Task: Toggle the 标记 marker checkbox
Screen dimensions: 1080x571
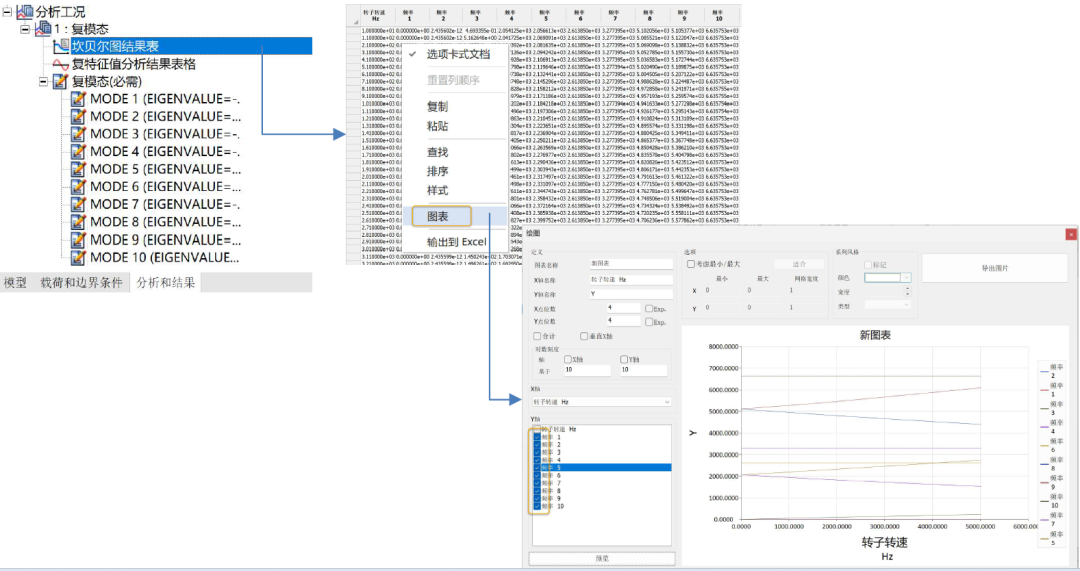Action: tap(868, 264)
